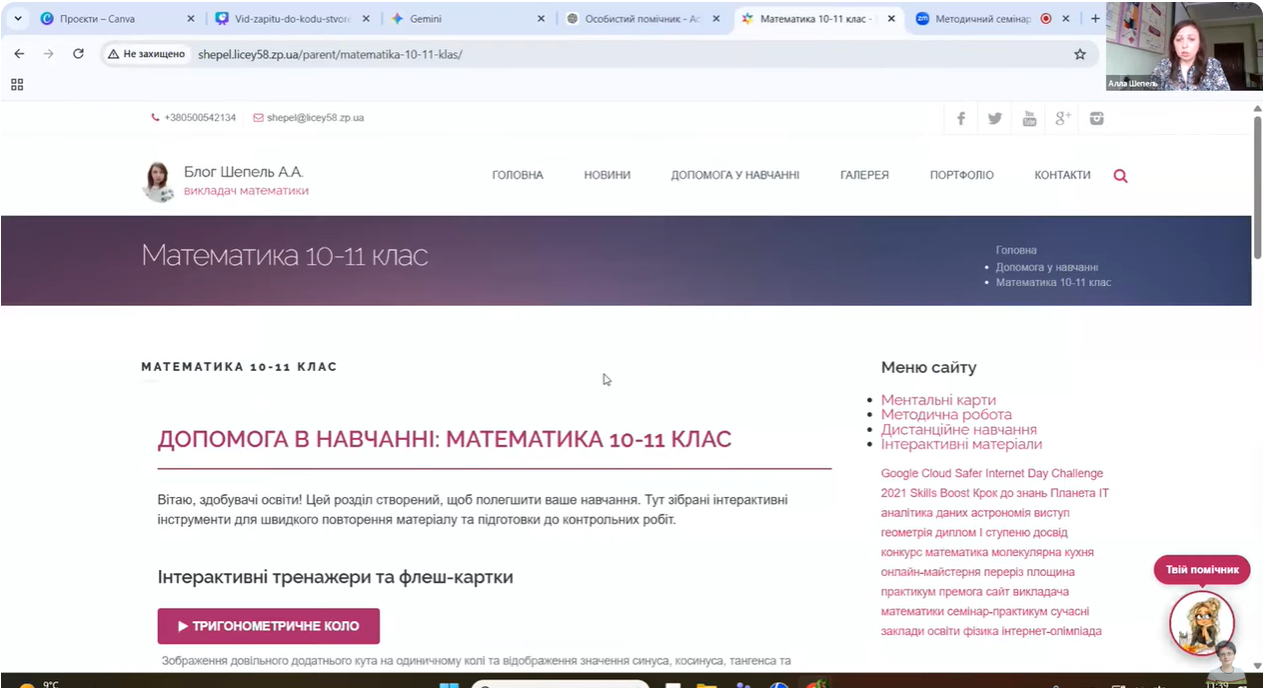Expand 'Допомога у навчанні' navigation menu
The width and height of the screenshot is (1263, 688).
pyautogui.click(x=734, y=175)
